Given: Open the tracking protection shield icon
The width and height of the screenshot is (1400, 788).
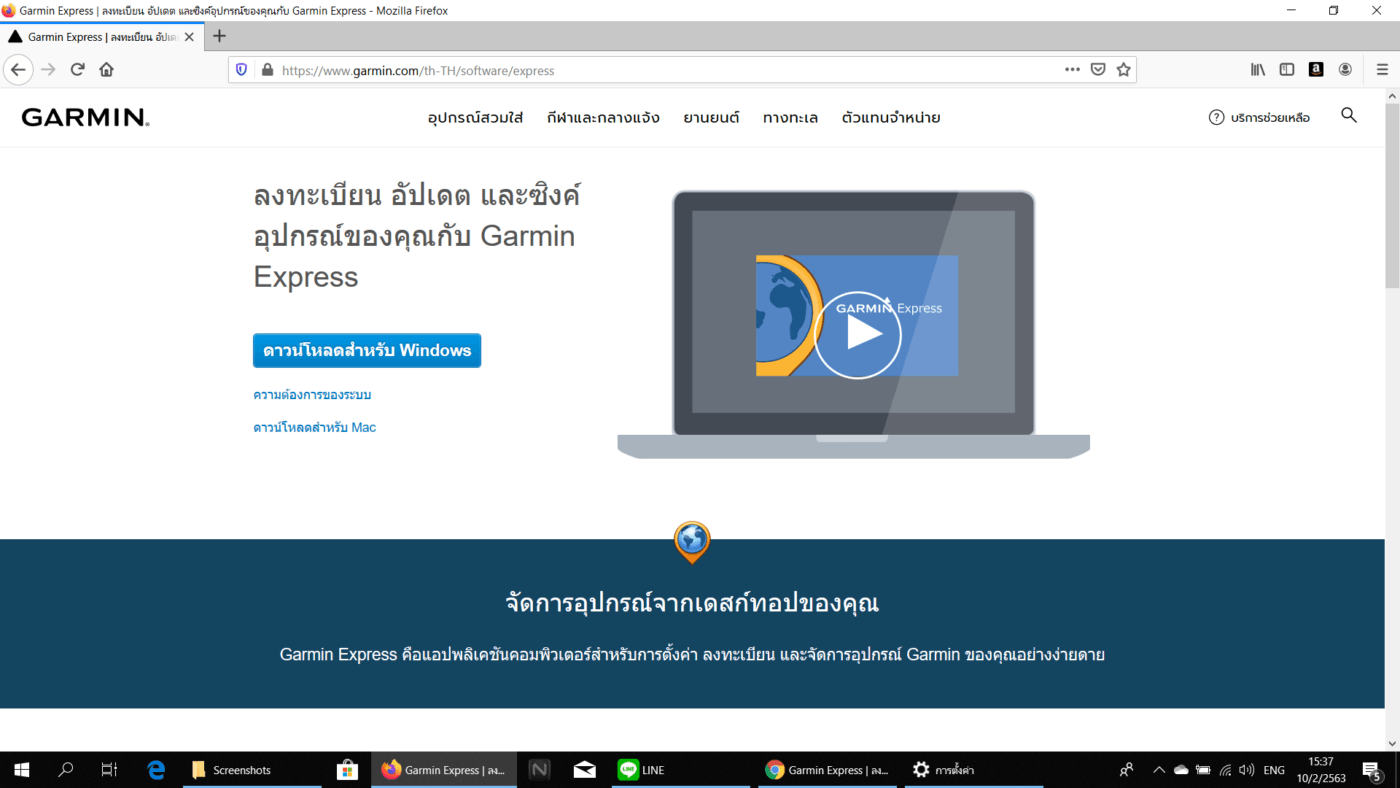Looking at the screenshot, I should tap(241, 70).
